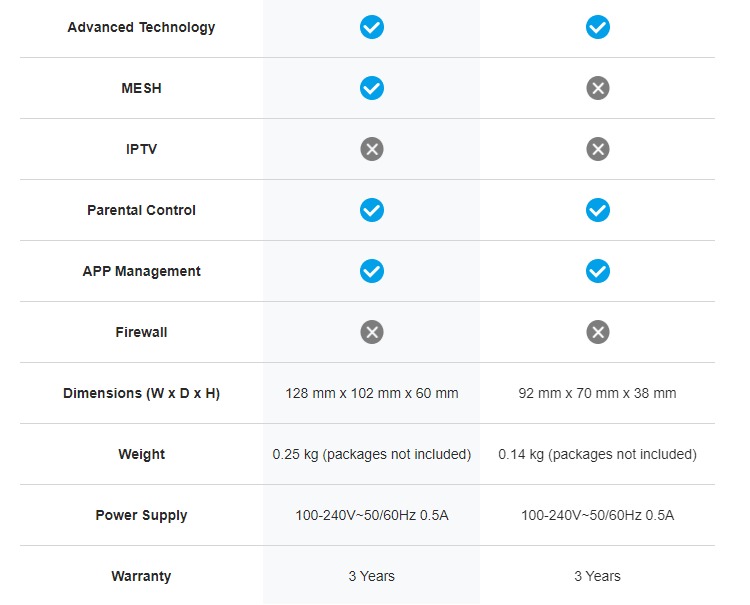Click the Advanced Technology row label

coord(141,27)
